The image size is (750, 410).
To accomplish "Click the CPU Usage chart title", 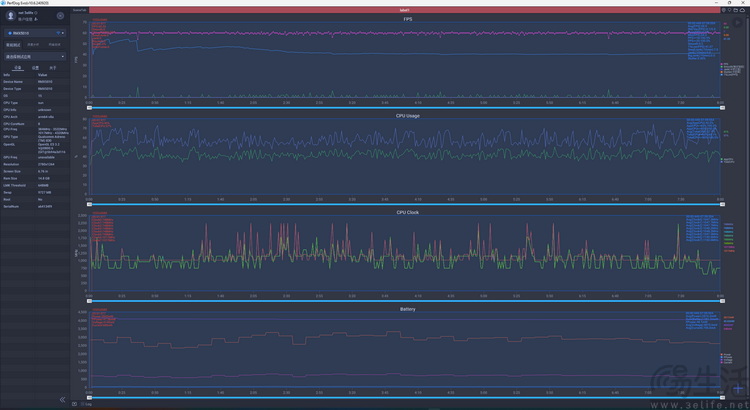I will (408, 116).
